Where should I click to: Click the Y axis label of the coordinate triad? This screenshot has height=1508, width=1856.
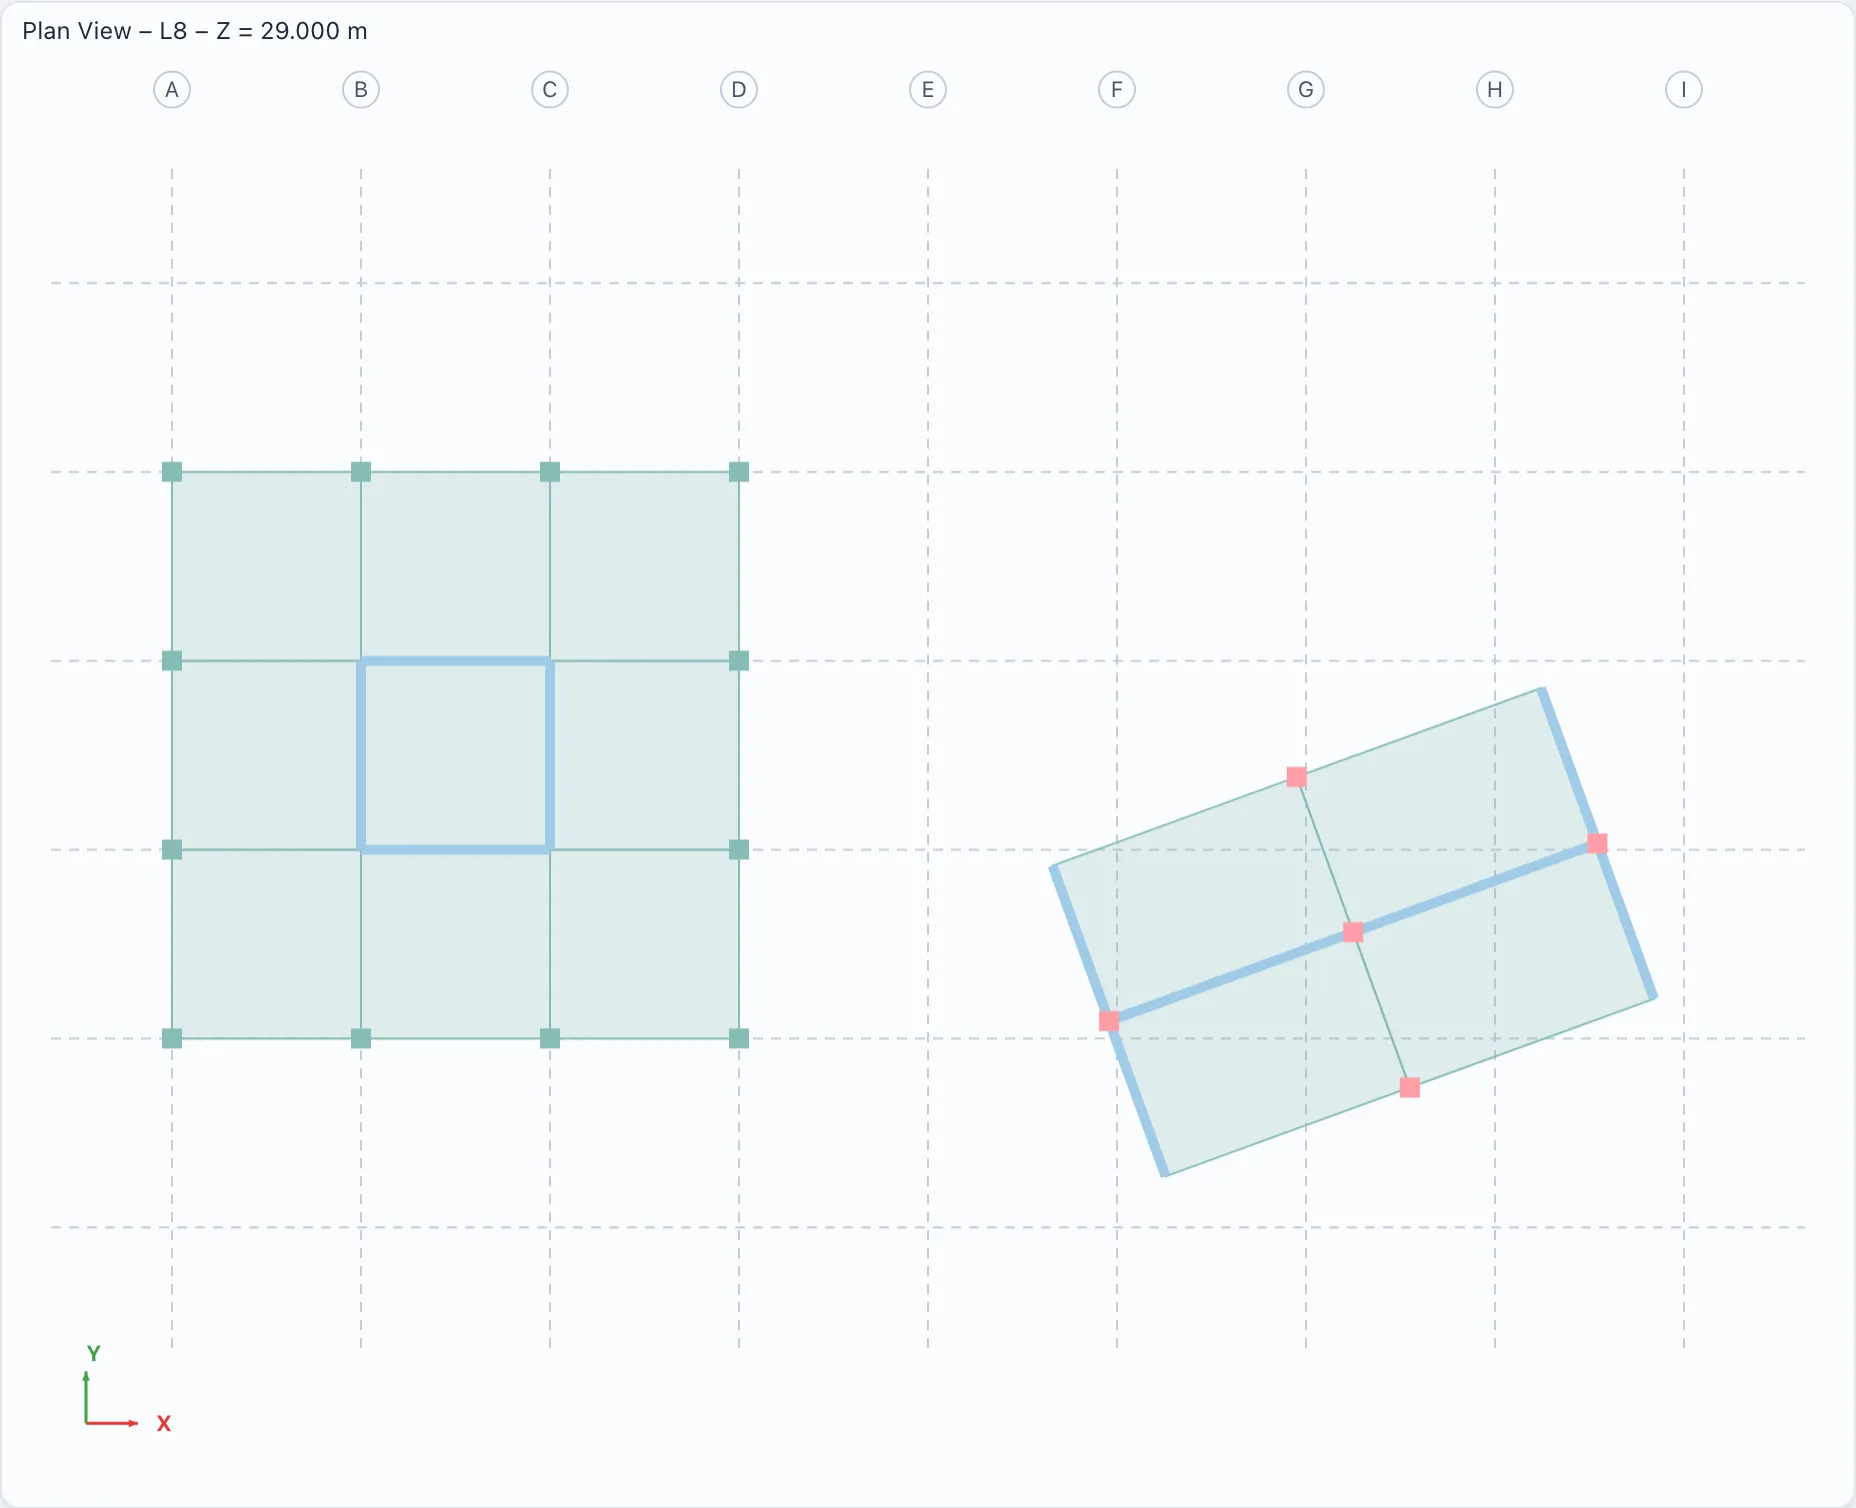click(x=93, y=1353)
